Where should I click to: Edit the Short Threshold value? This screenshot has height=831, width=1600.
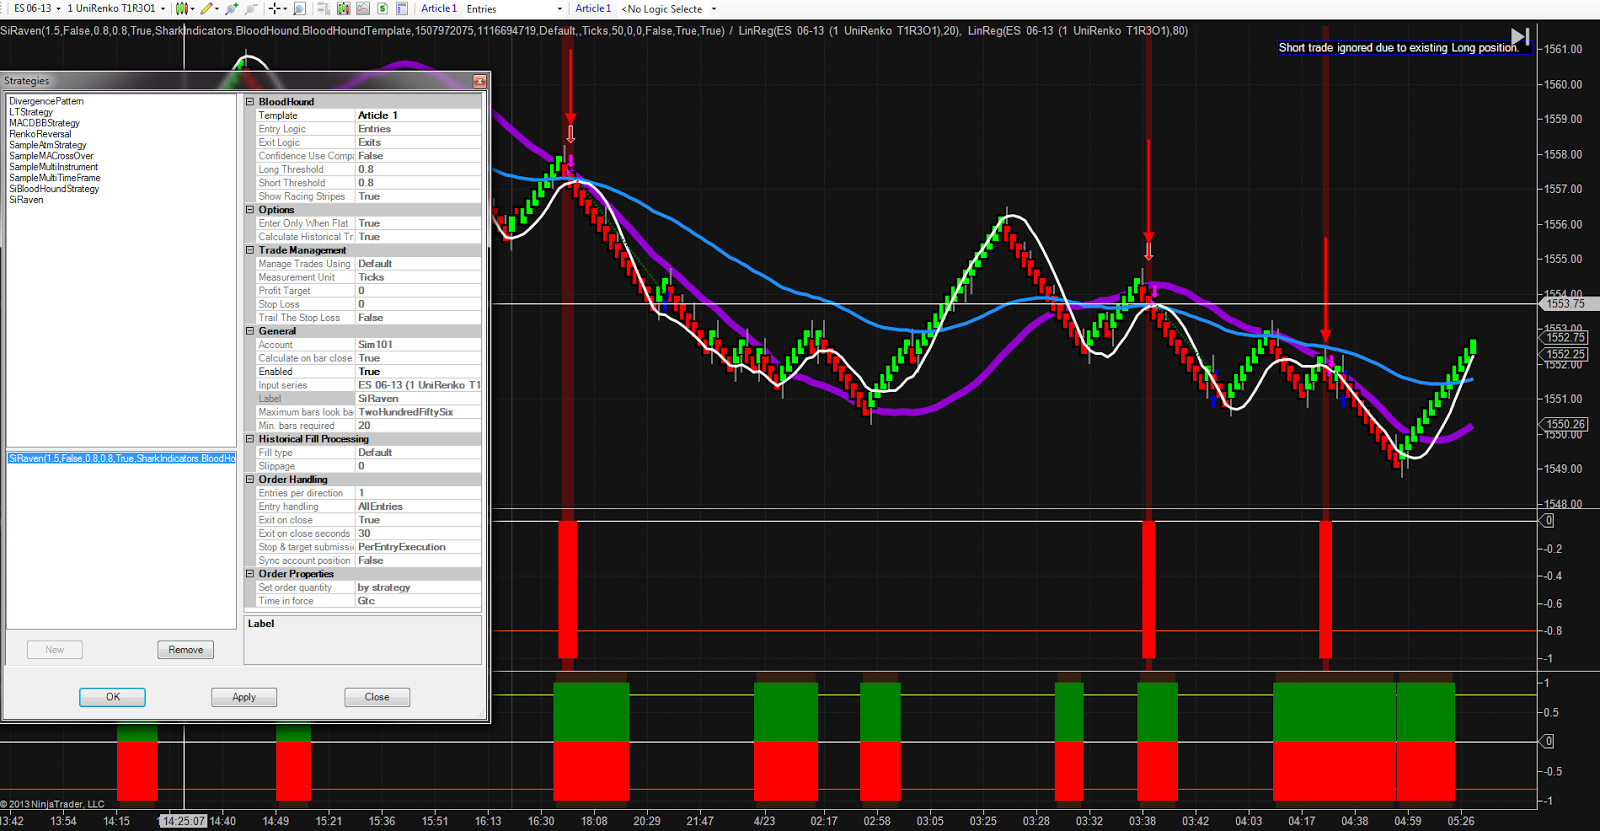pyautogui.click(x=418, y=183)
